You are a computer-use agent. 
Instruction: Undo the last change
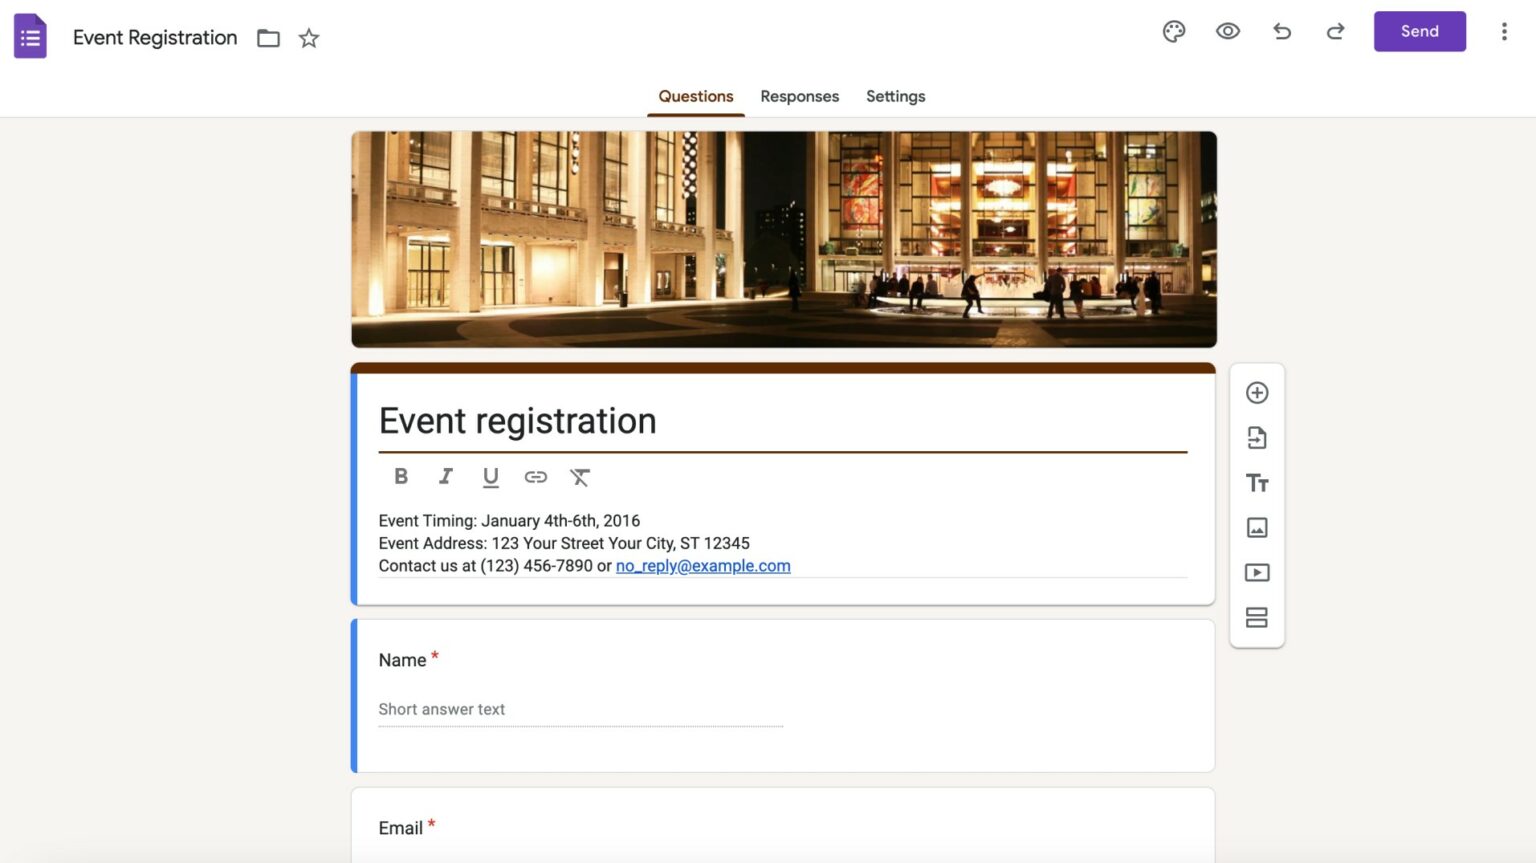point(1281,32)
